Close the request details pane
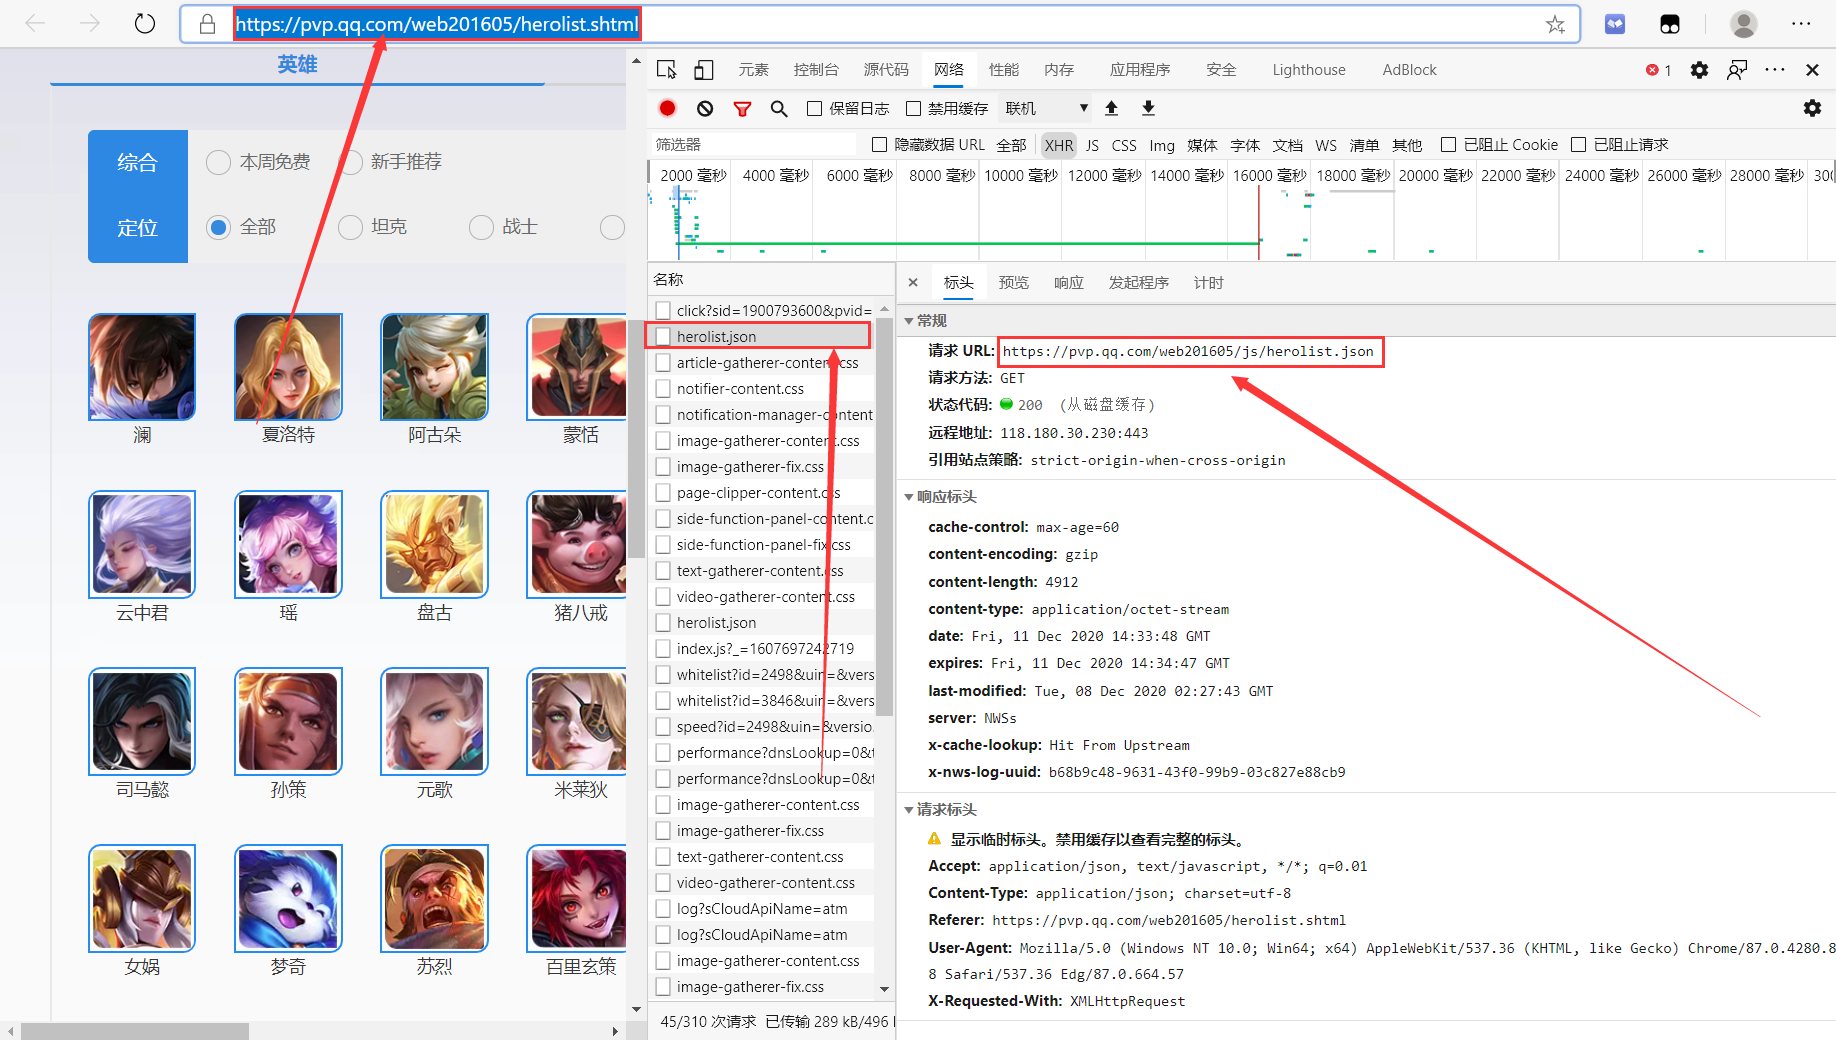The height and width of the screenshot is (1040, 1836). 913,283
